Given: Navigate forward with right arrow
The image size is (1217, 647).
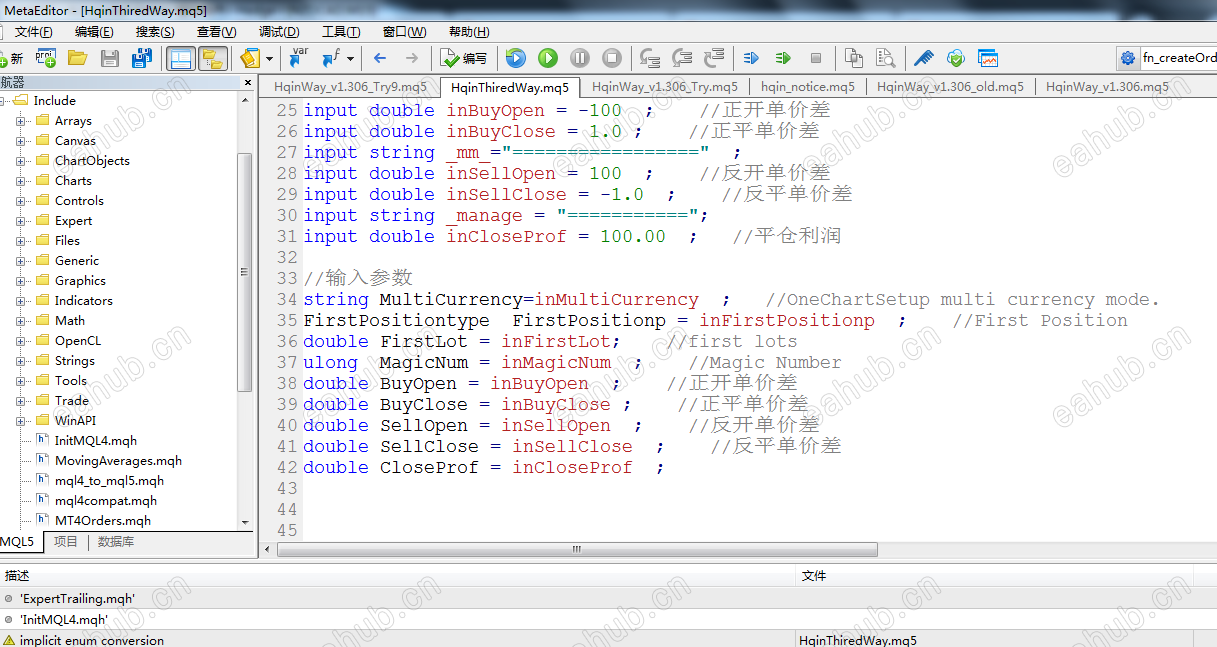Looking at the screenshot, I should tap(412, 58).
